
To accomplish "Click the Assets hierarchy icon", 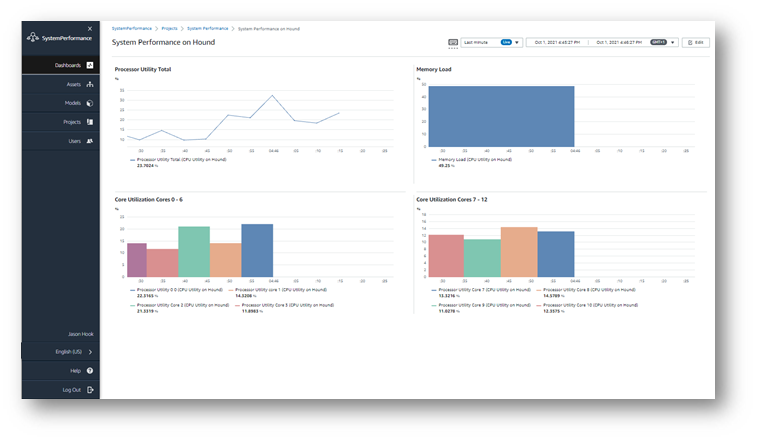I will [89, 84].
